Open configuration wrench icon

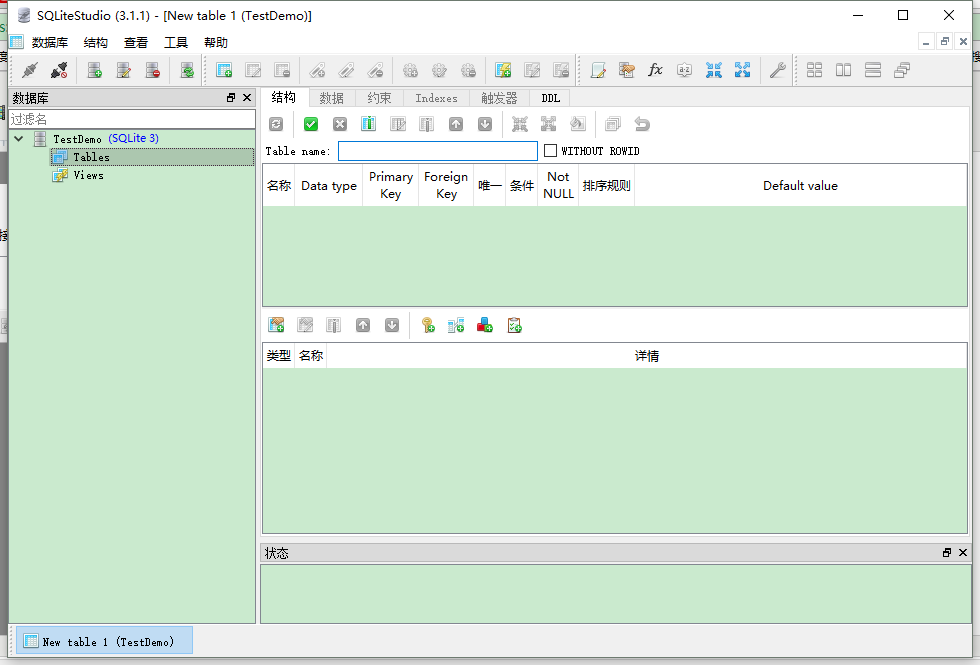point(778,70)
